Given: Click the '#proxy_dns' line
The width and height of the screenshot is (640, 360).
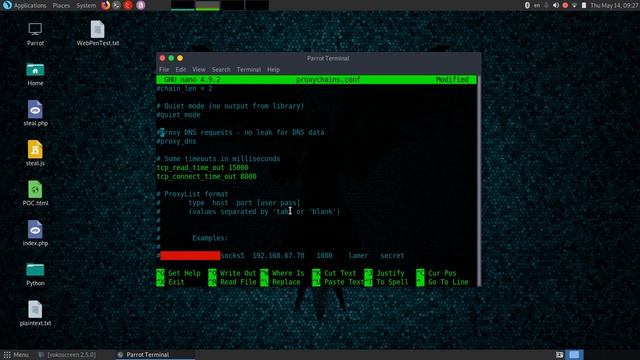Looking at the screenshot, I should coord(176,141).
